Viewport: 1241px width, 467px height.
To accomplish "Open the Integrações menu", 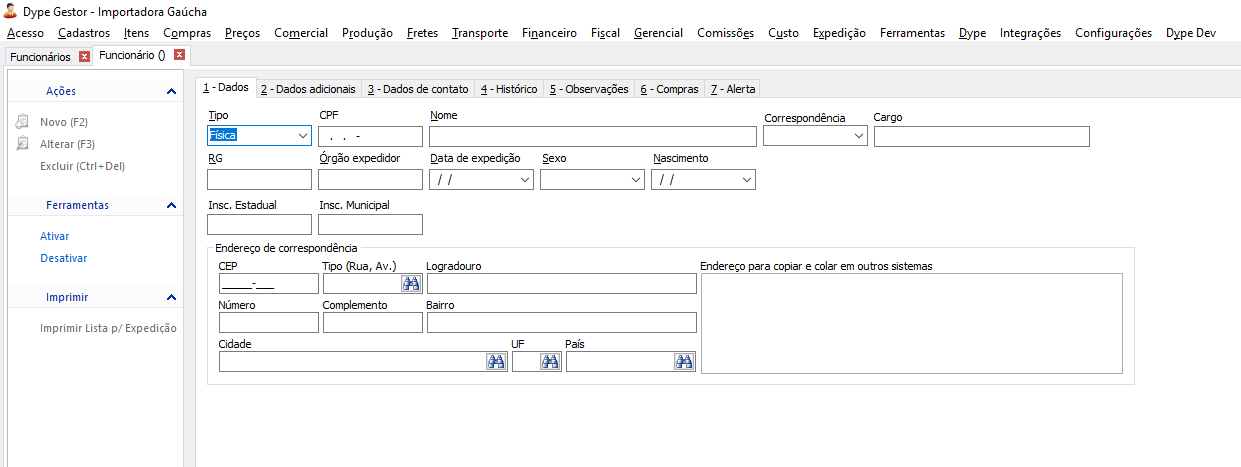I will (x=1030, y=33).
